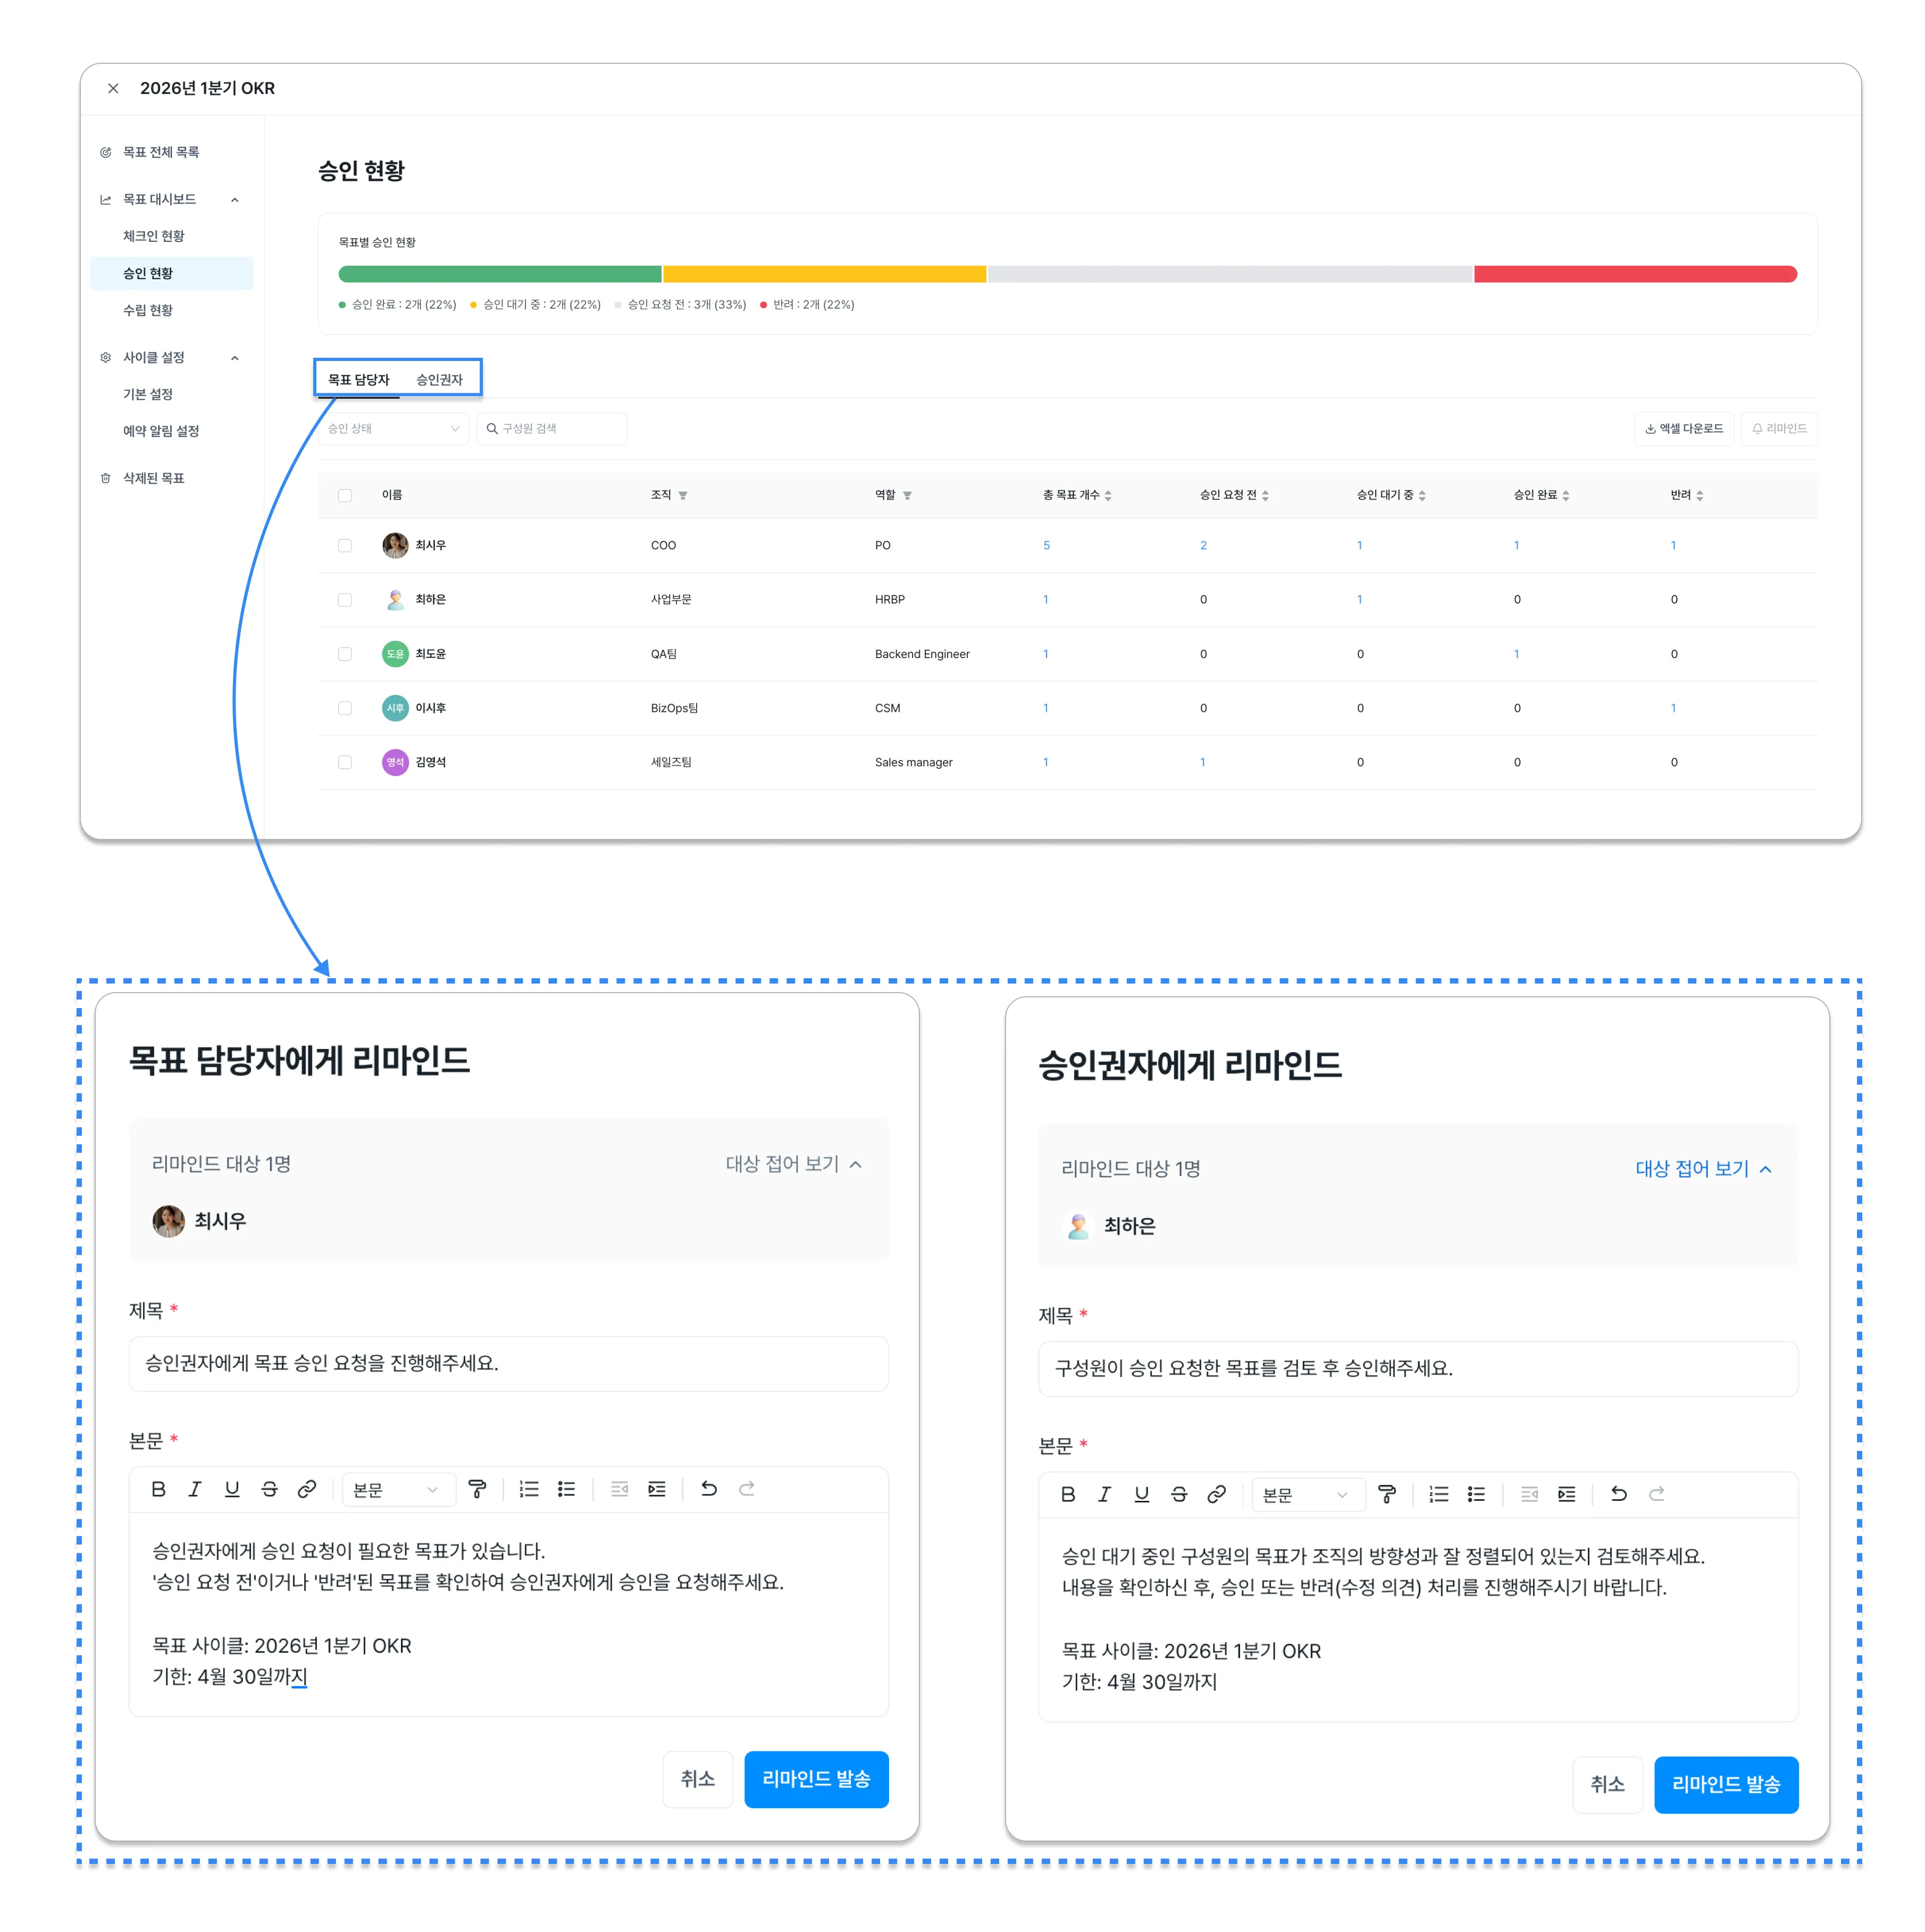This screenshot has width=1925, height=1932.
Task: Collapse targets in 승인권자 reminder dialog
Action: point(1704,1169)
